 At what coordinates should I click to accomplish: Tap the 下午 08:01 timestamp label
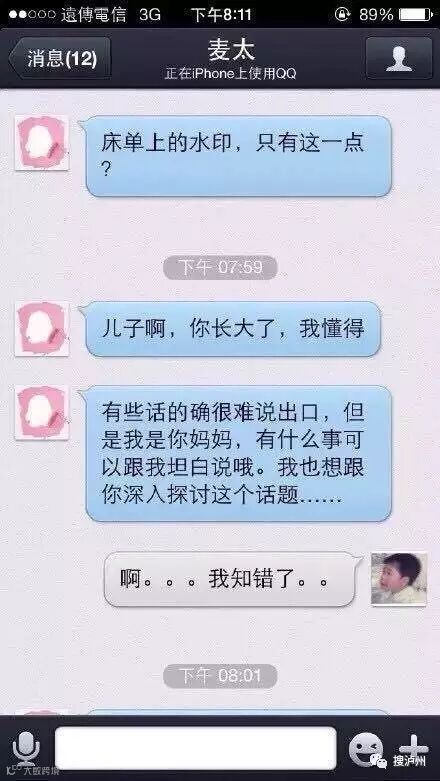pos(220,676)
